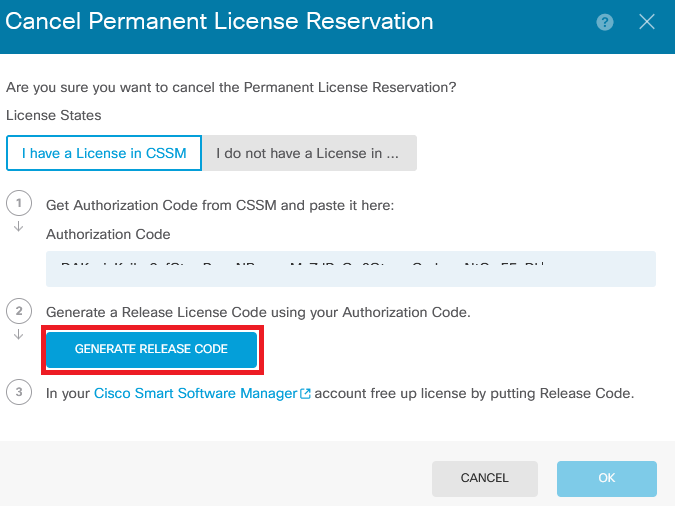Select the I have a License in CSSM tab

click(104, 153)
